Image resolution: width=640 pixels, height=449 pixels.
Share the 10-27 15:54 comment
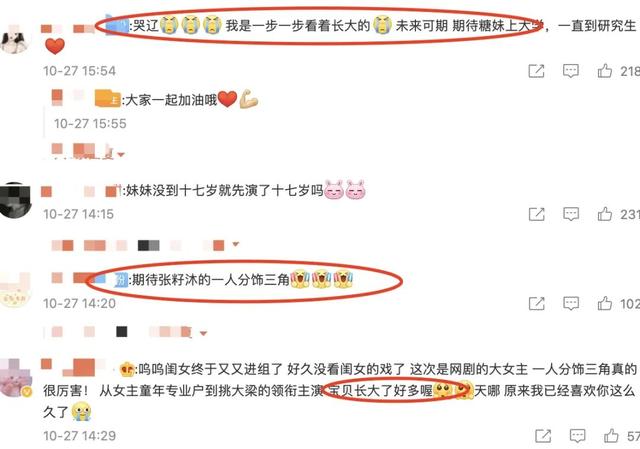point(536,71)
